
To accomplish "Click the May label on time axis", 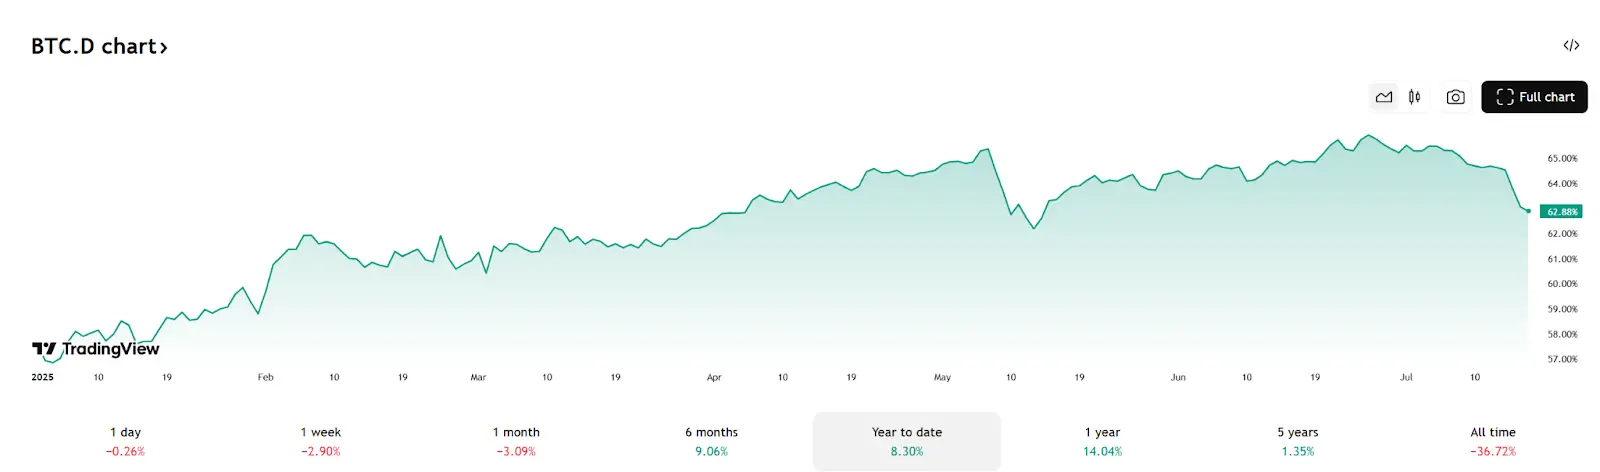I will pyautogui.click(x=942, y=378).
